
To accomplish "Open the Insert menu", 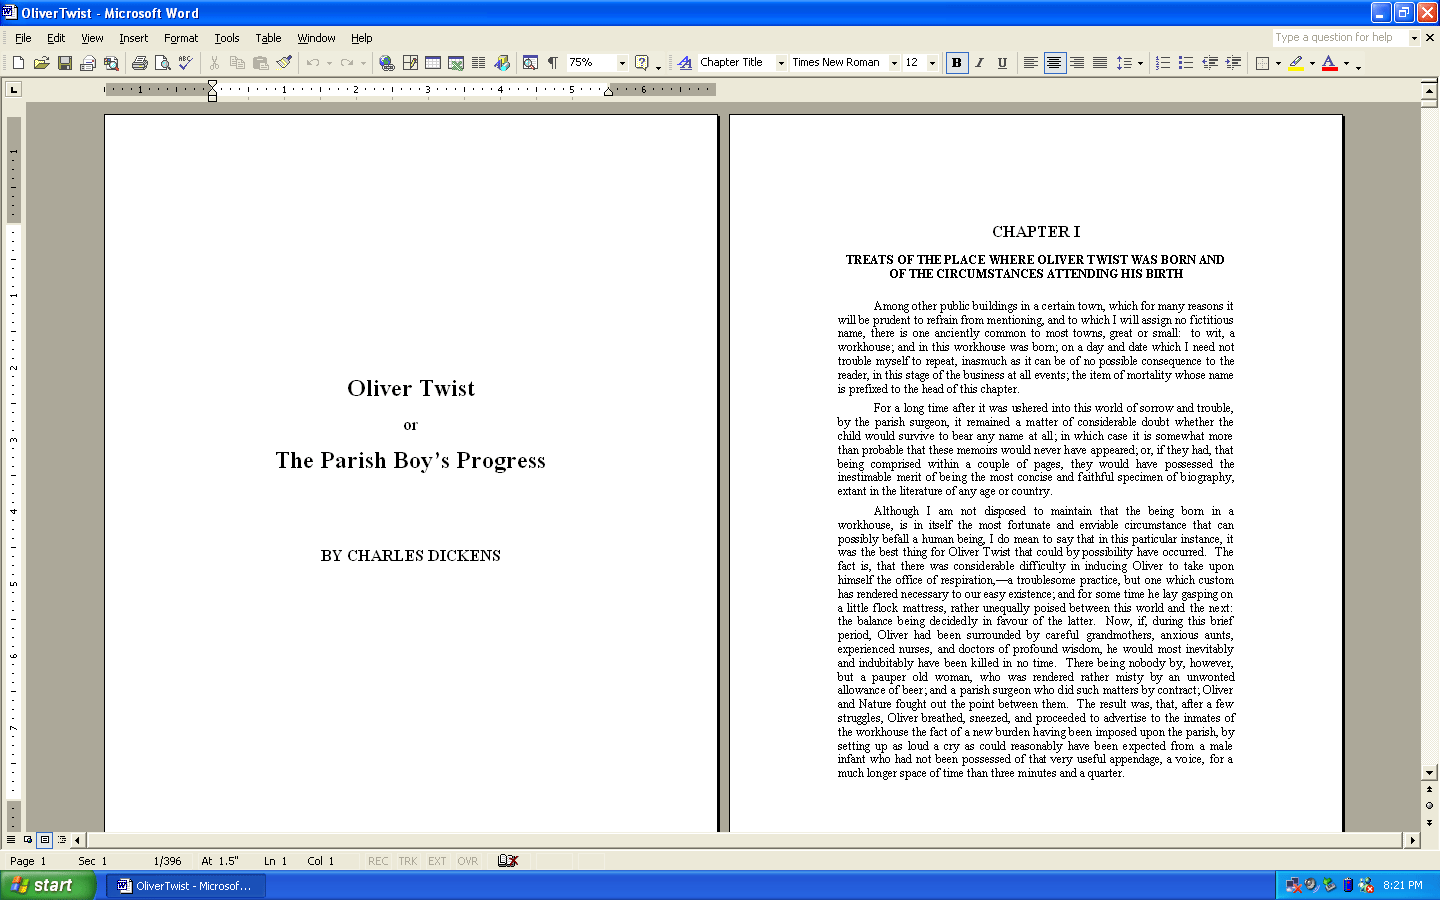I will point(133,38).
